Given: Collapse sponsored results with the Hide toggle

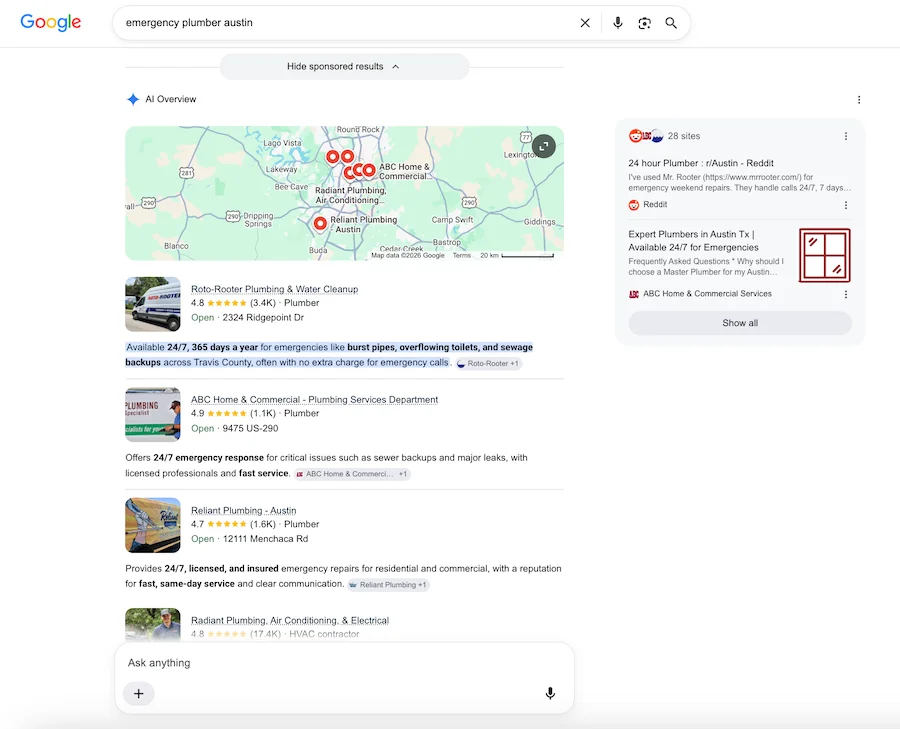Looking at the screenshot, I should click(x=344, y=67).
